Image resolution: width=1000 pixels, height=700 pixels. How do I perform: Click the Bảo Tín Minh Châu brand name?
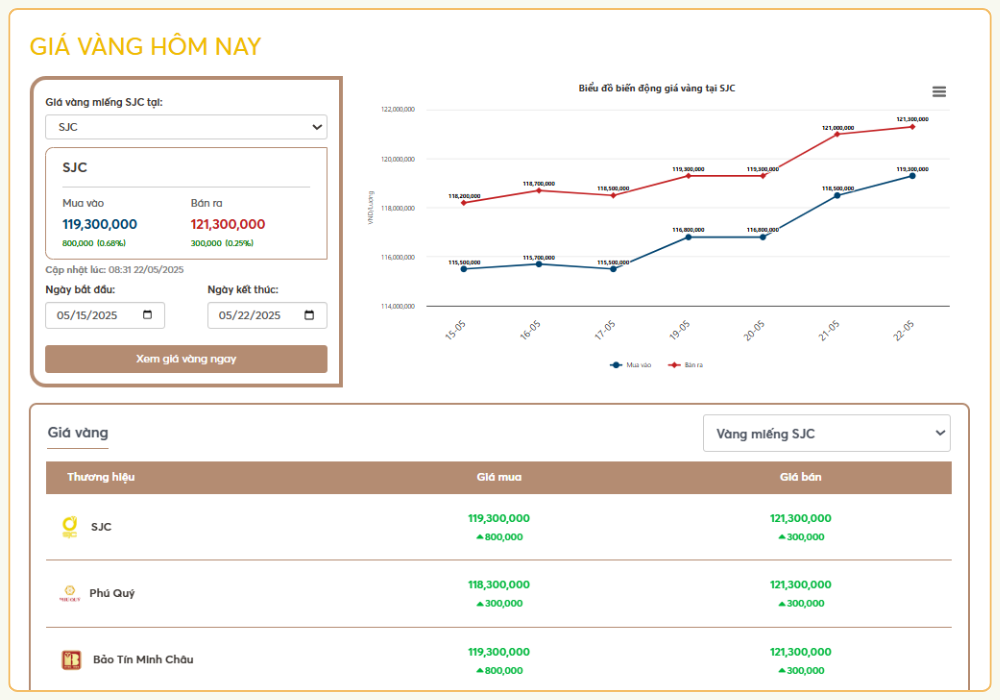[x=143, y=659]
